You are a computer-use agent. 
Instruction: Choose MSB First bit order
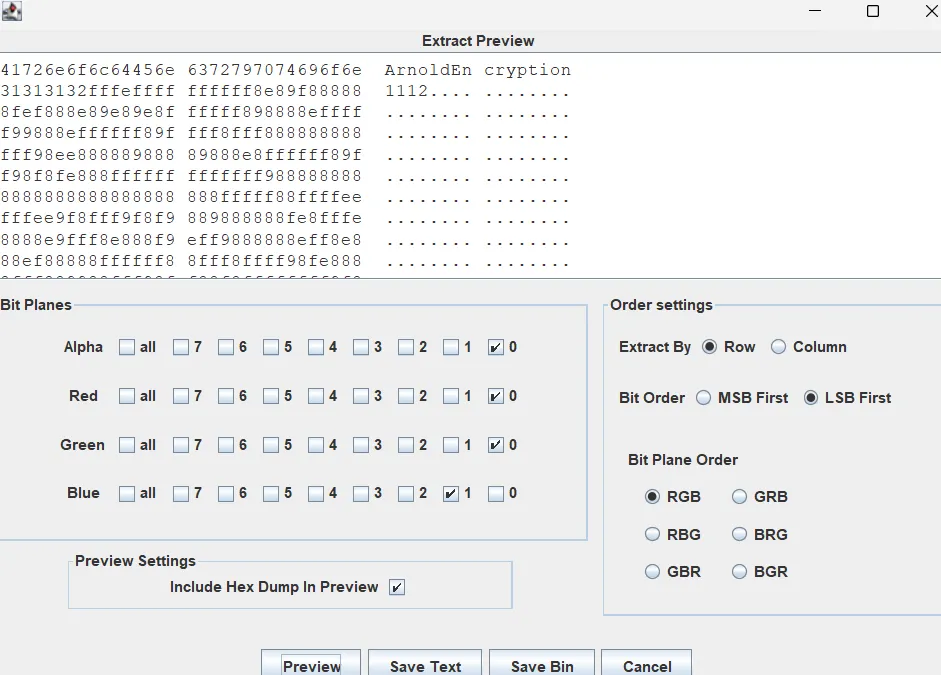click(703, 398)
